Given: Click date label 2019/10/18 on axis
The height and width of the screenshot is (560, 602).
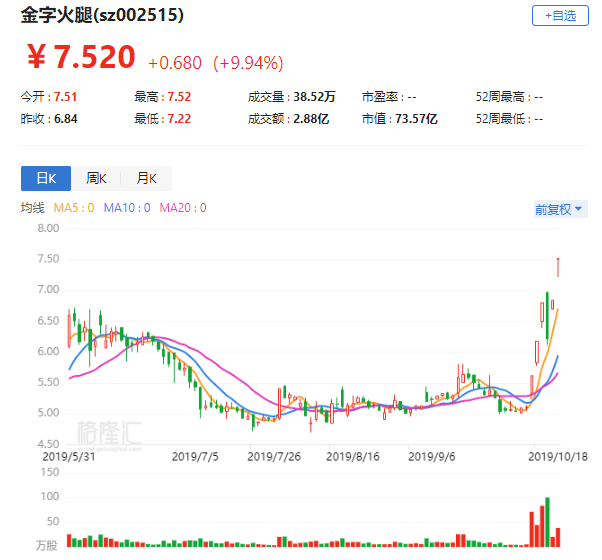Looking at the screenshot, I should tap(558, 457).
